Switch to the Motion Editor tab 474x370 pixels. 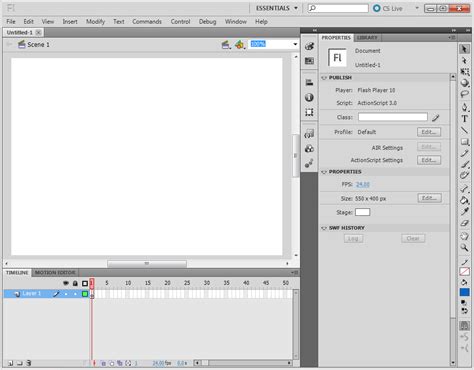tap(55, 273)
